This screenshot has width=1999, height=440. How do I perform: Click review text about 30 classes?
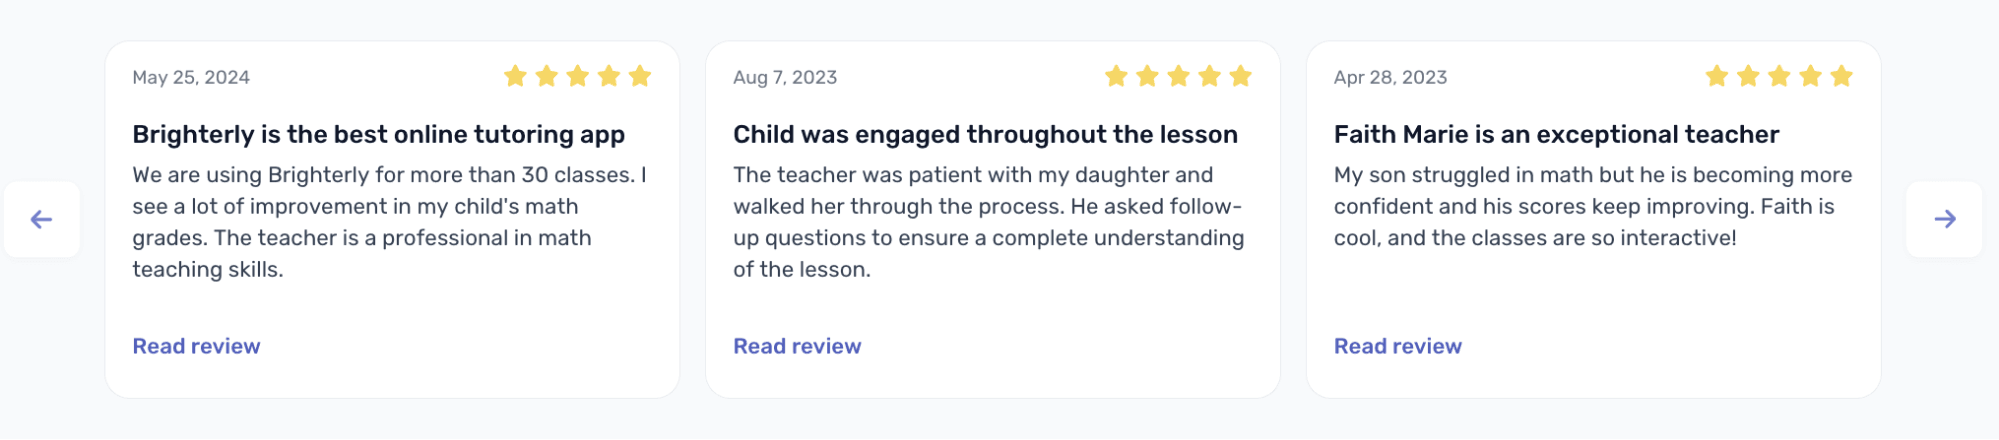[x=389, y=221]
